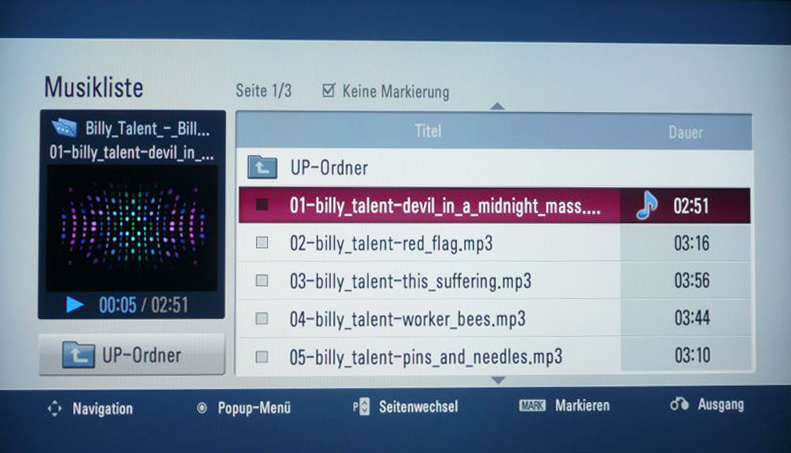
Task: Click the Keine Markierung label text
Action: (396, 91)
